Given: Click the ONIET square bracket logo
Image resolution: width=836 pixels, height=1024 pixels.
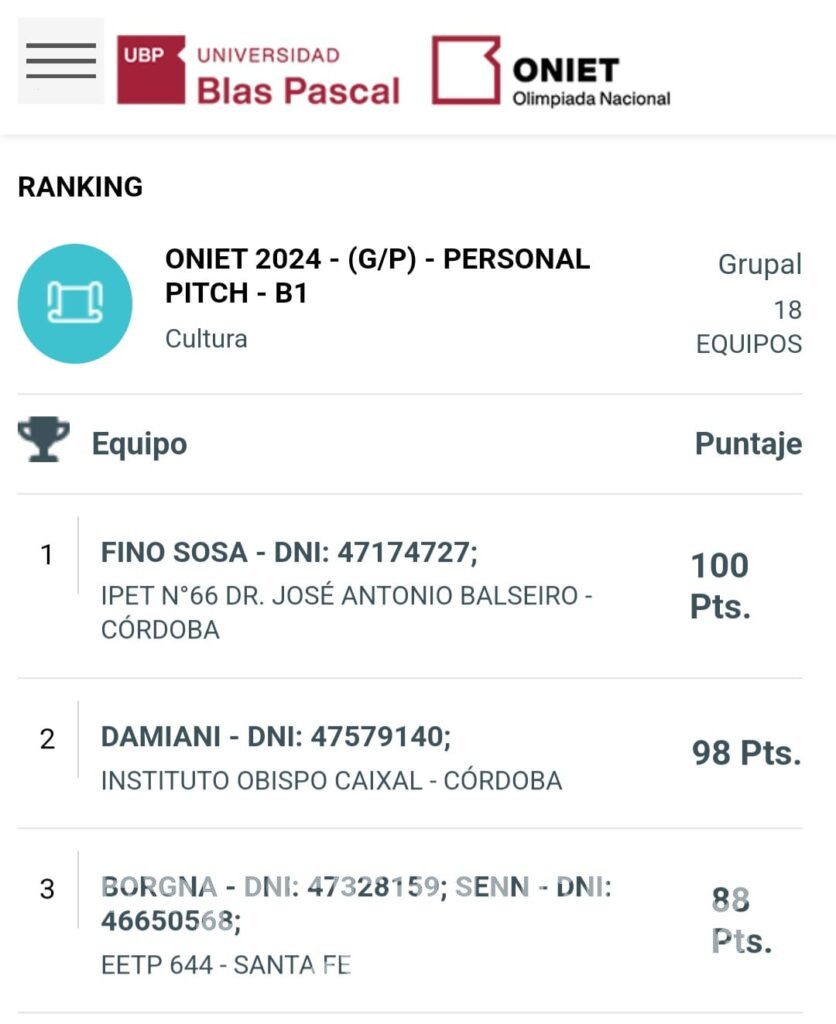Looking at the screenshot, I should point(466,70).
